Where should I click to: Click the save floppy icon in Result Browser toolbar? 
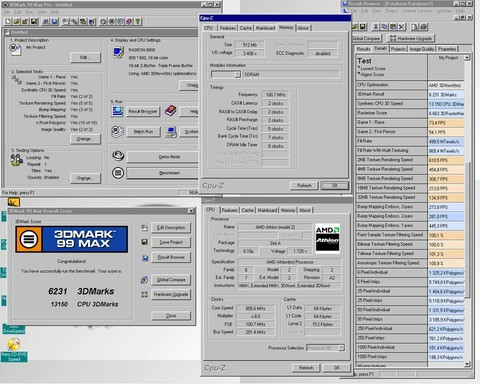[363, 27]
